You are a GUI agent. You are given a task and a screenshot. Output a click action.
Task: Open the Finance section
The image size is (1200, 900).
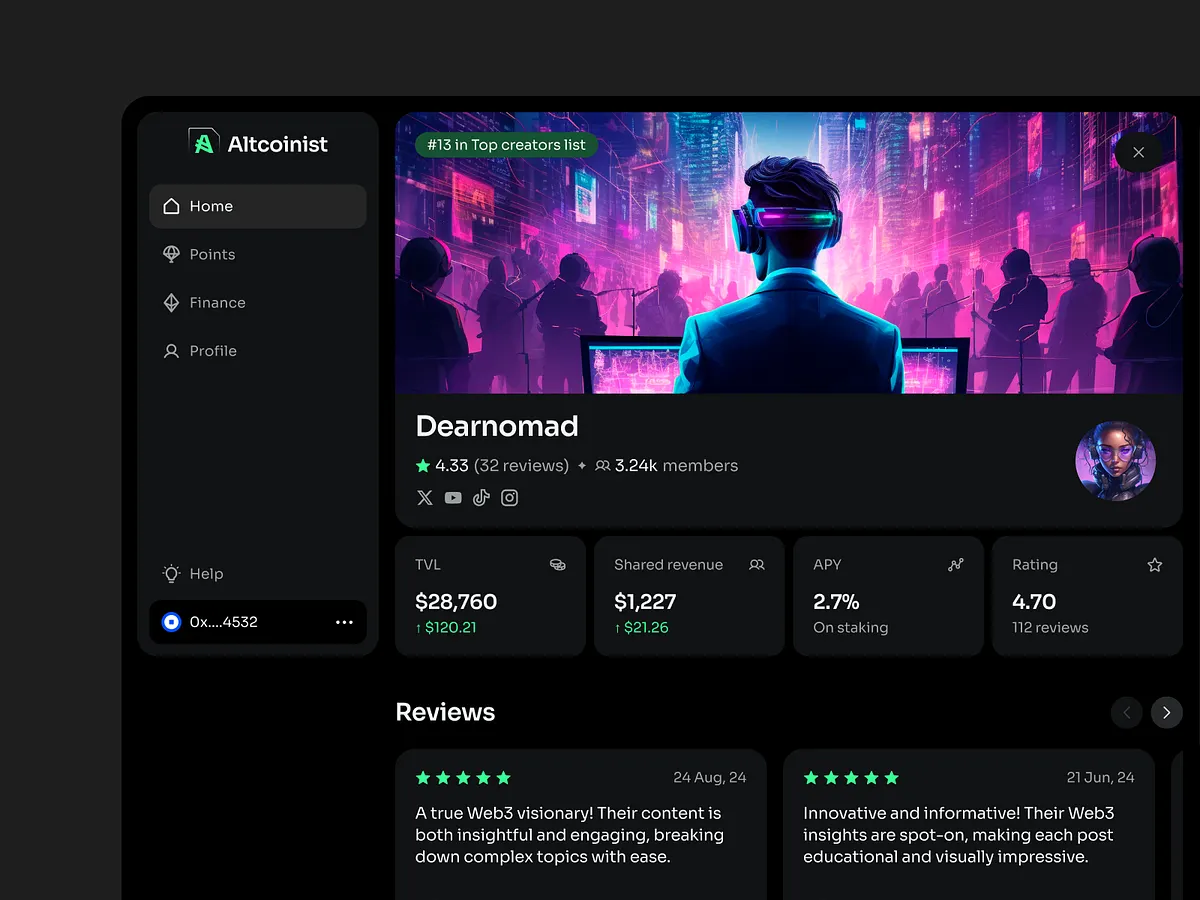(x=216, y=302)
